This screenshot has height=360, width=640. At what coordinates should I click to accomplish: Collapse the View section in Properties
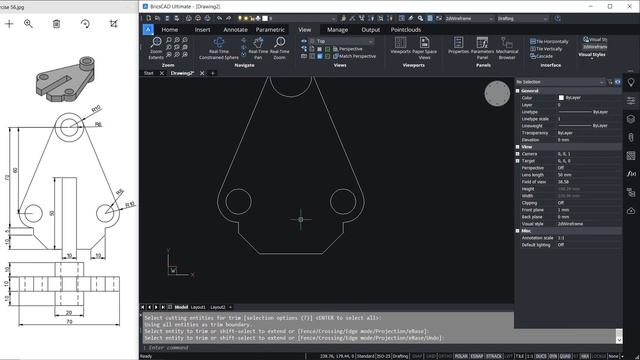pyautogui.click(x=518, y=147)
